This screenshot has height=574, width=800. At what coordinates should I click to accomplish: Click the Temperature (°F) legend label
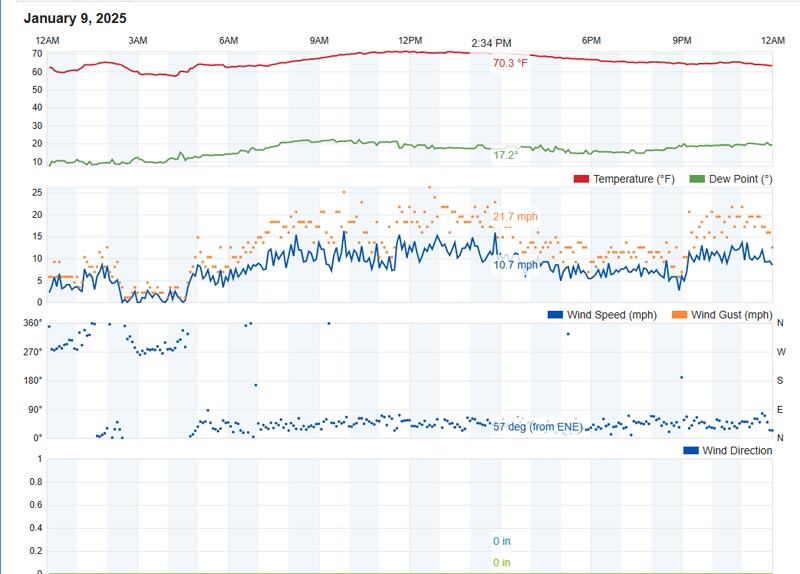634,179
